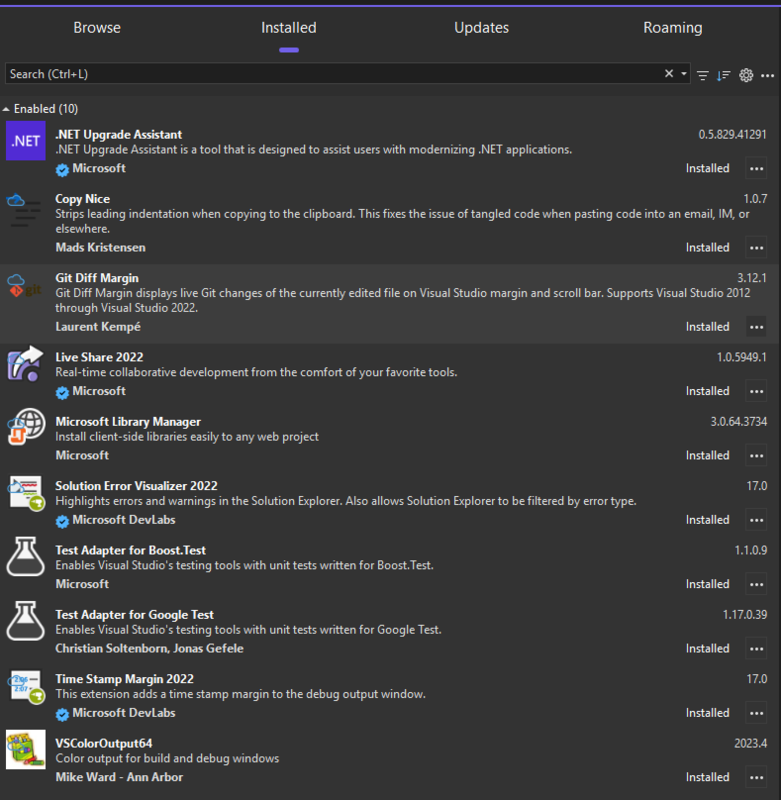Screen dimensions: 781x800
Task: Open more actions for Live Share 2022
Action: tap(756, 391)
